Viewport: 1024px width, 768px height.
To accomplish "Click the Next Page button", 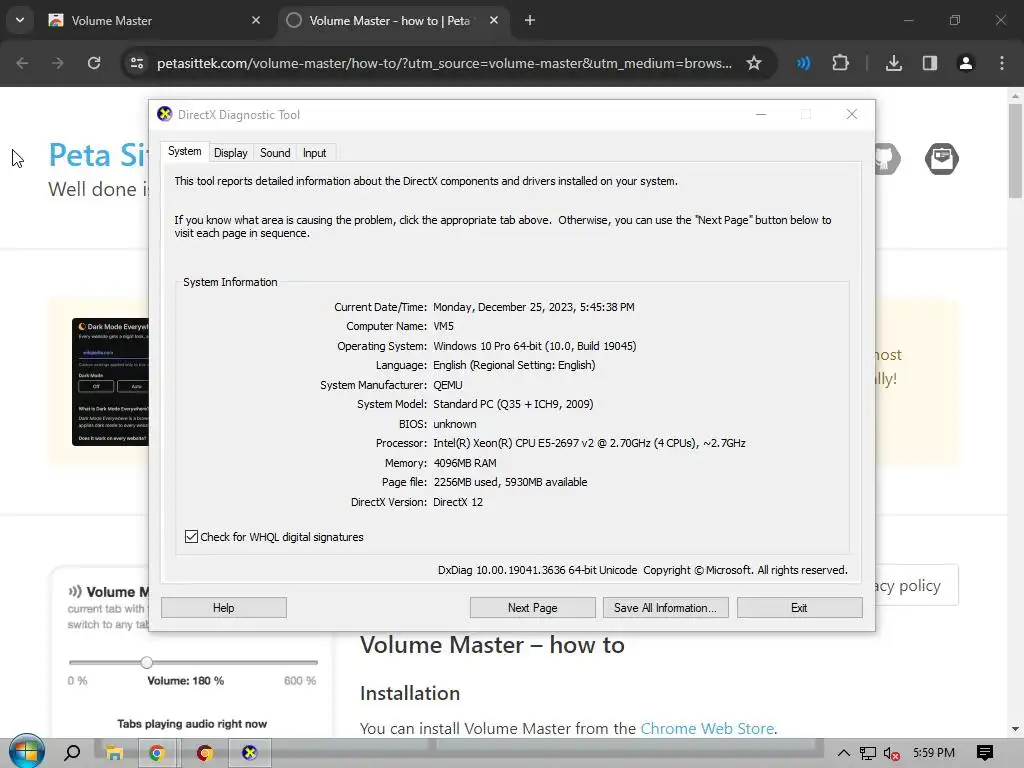I will click(x=532, y=607).
